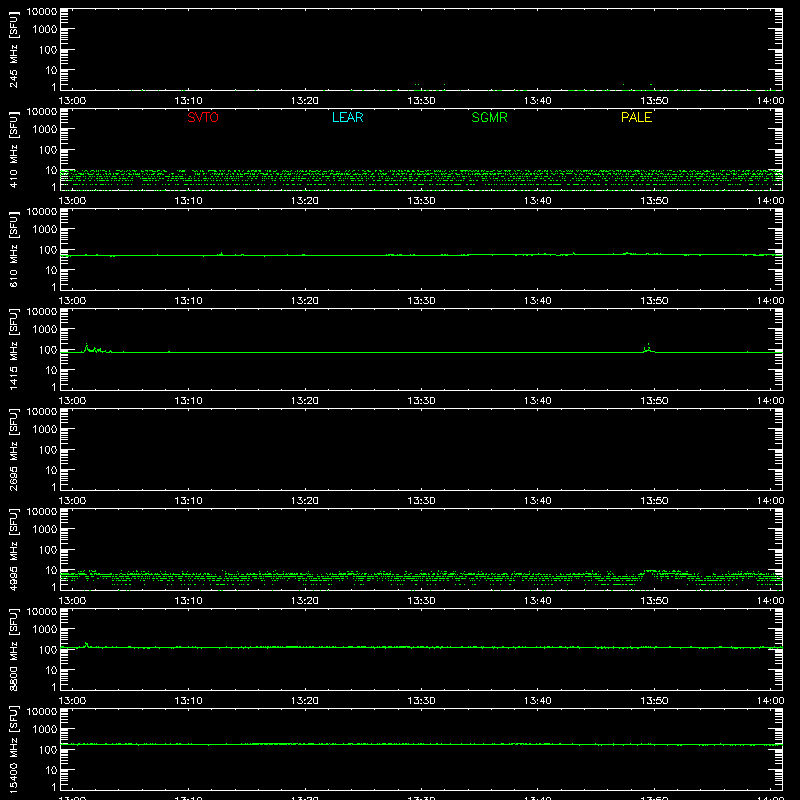The width and height of the screenshot is (800, 800).
Task: Click 13:10 tick under the 410 MHz plot
Action: tap(188, 201)
